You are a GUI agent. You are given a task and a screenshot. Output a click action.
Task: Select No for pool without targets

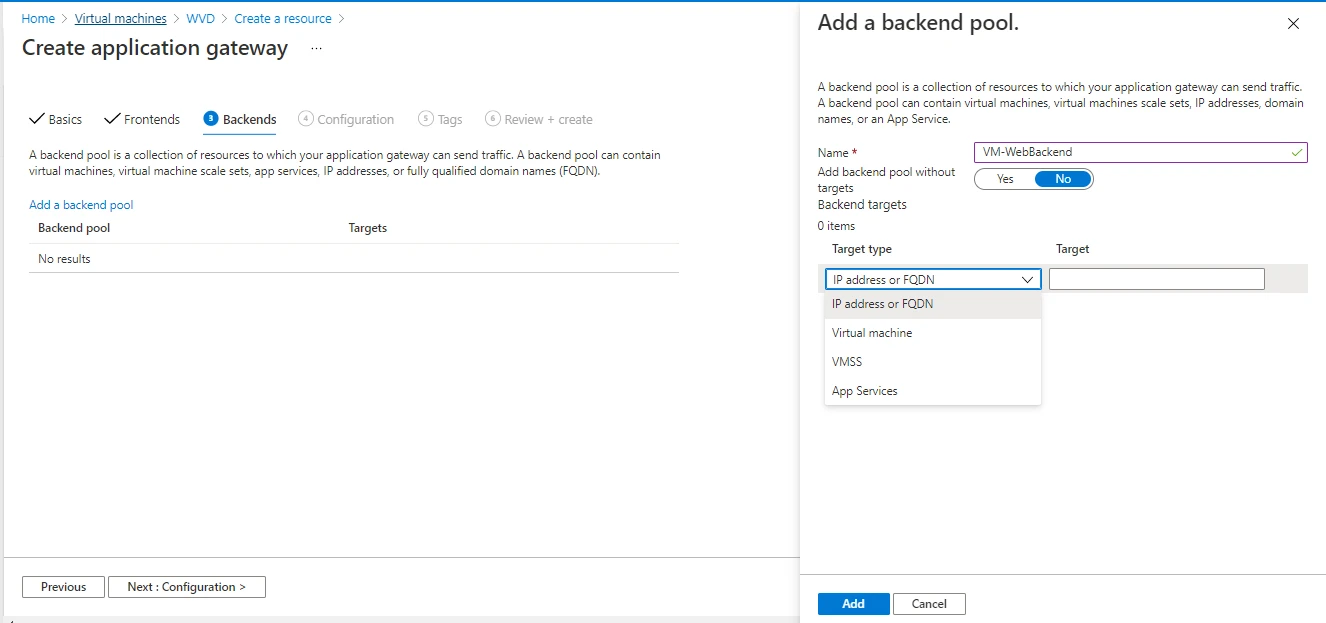click(1062, 179)
